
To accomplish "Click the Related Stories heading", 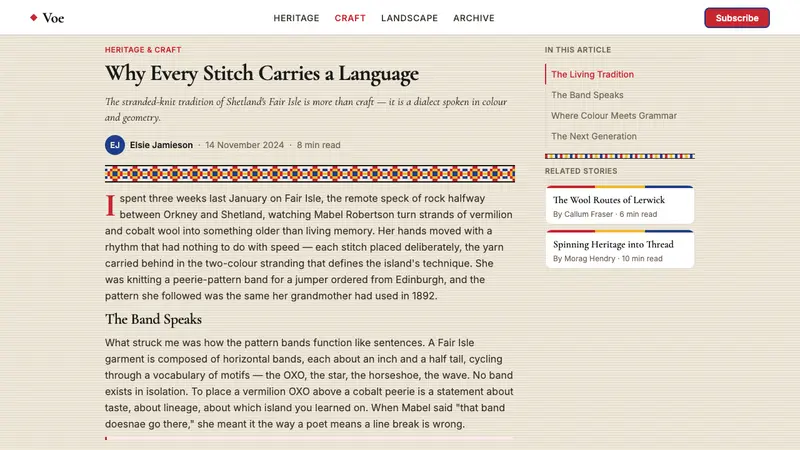I will 581,171.
